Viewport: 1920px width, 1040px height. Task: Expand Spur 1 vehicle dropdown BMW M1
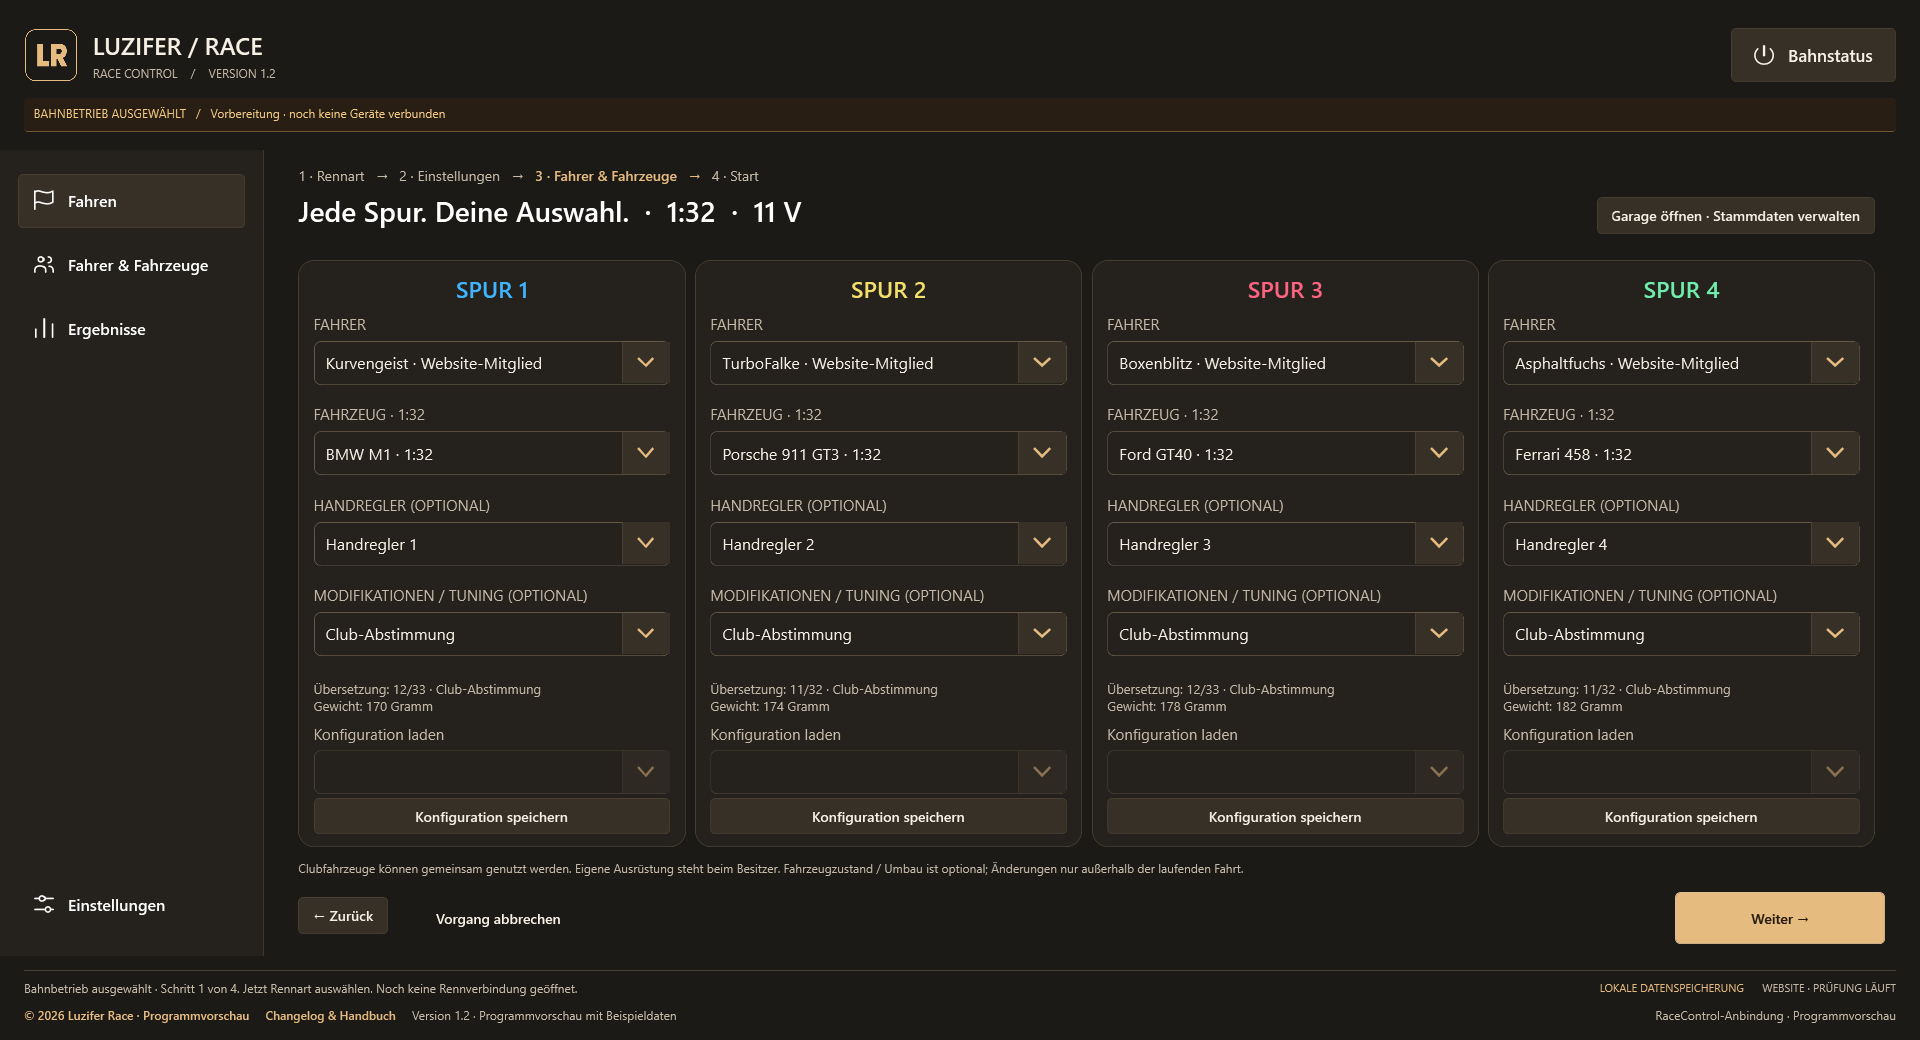click(x=491, y=454)
